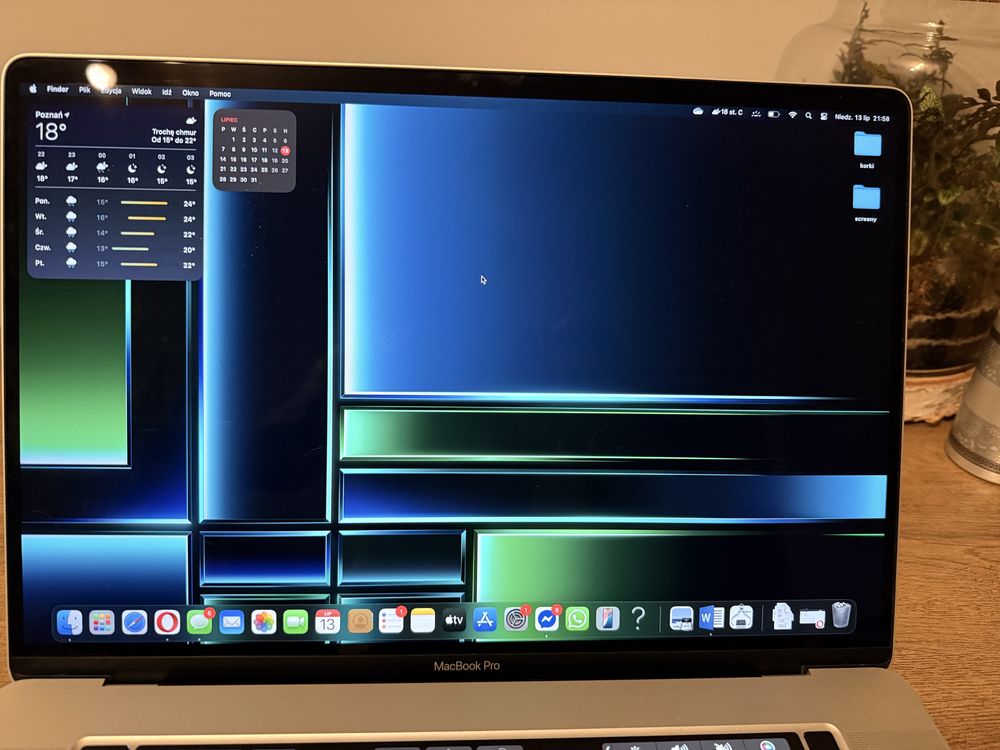Open the 18 st. C weather menu item
1000x750 pixels.
[728, 112]
